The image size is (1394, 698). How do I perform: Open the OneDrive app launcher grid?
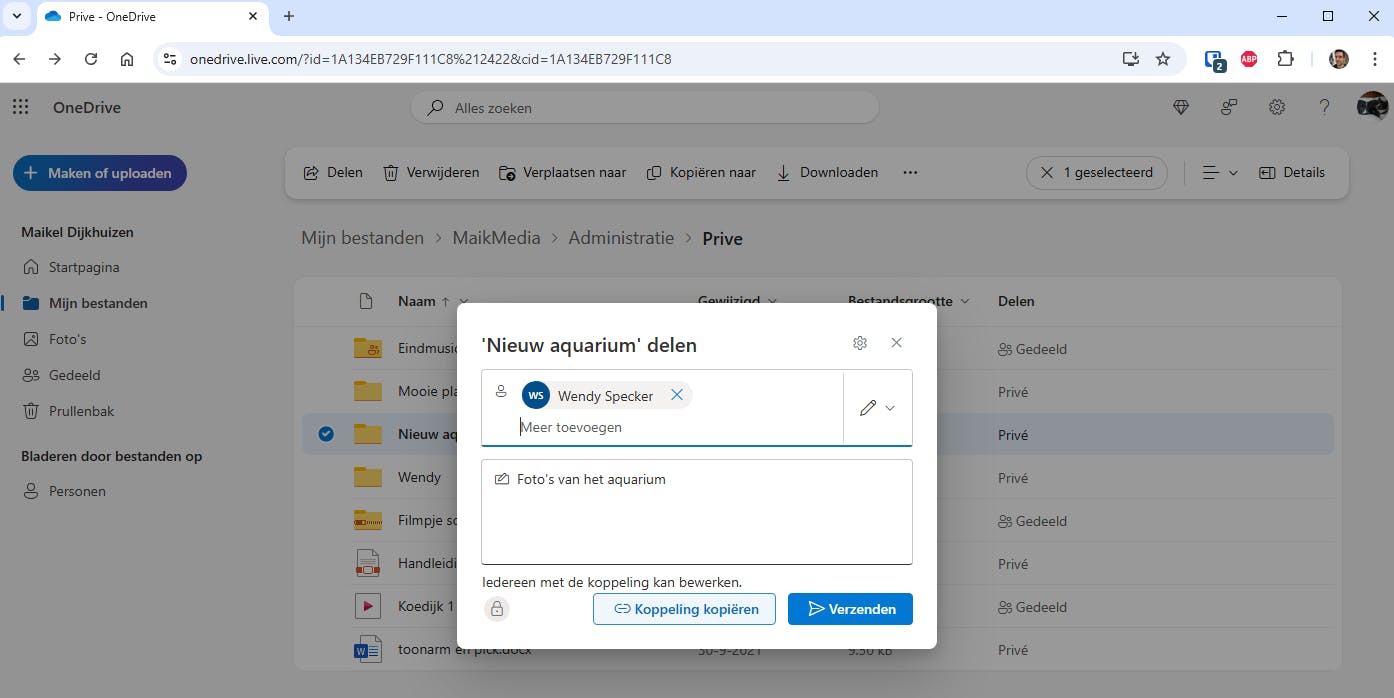[20, 108]
